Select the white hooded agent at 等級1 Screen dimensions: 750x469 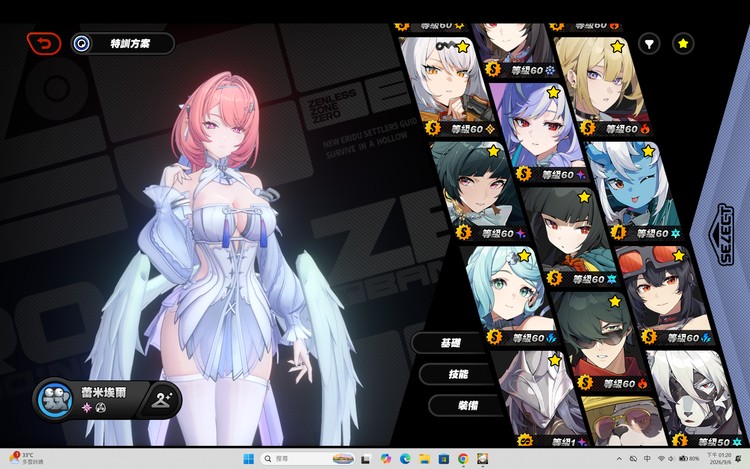pyautogui.click(x=540, y=399)
